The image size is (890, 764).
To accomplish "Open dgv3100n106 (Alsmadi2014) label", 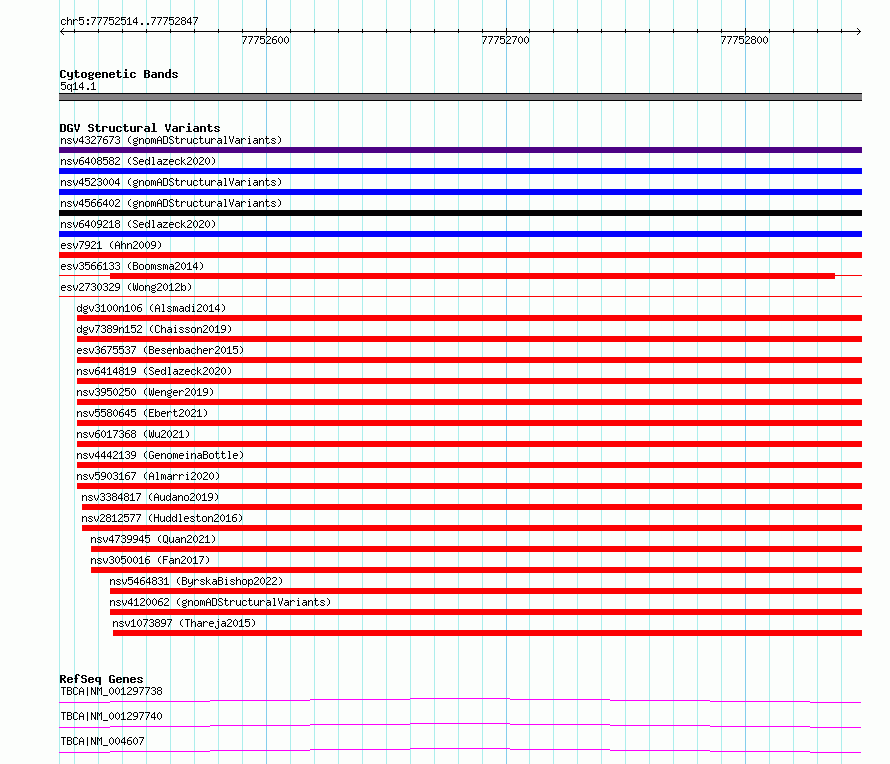I will click(151, 308).
